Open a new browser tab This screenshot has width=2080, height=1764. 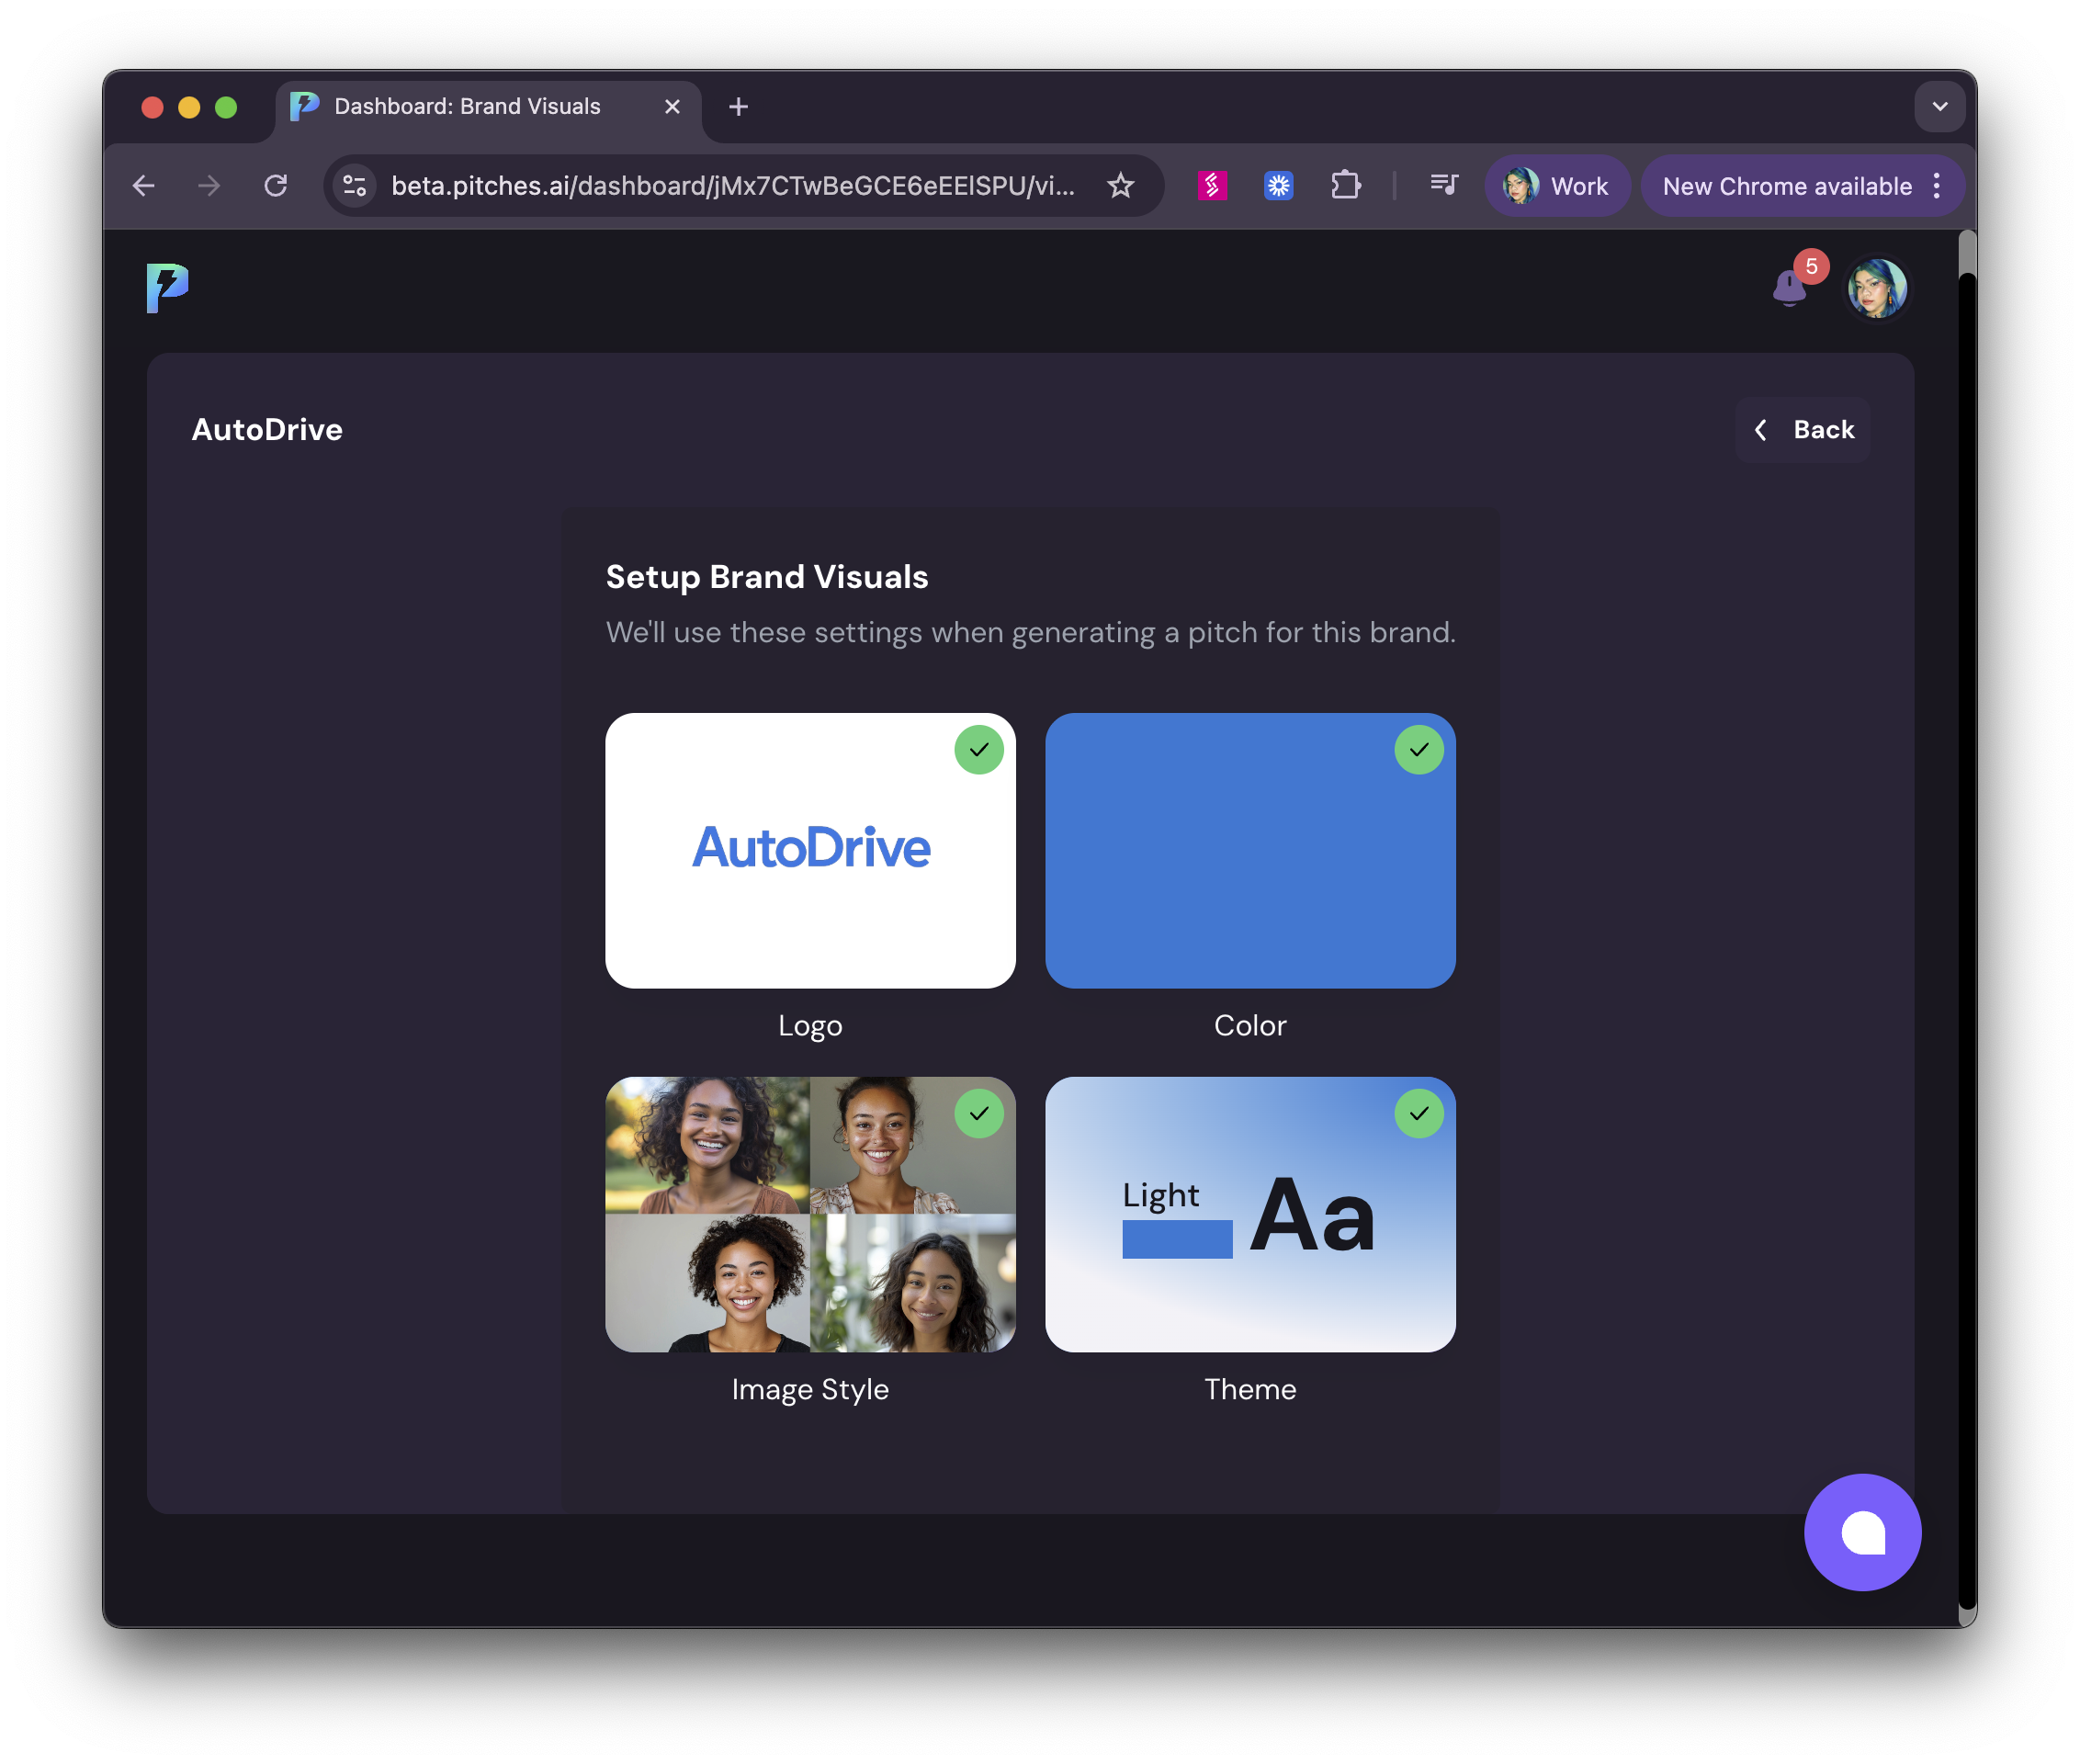click(738, 107)
